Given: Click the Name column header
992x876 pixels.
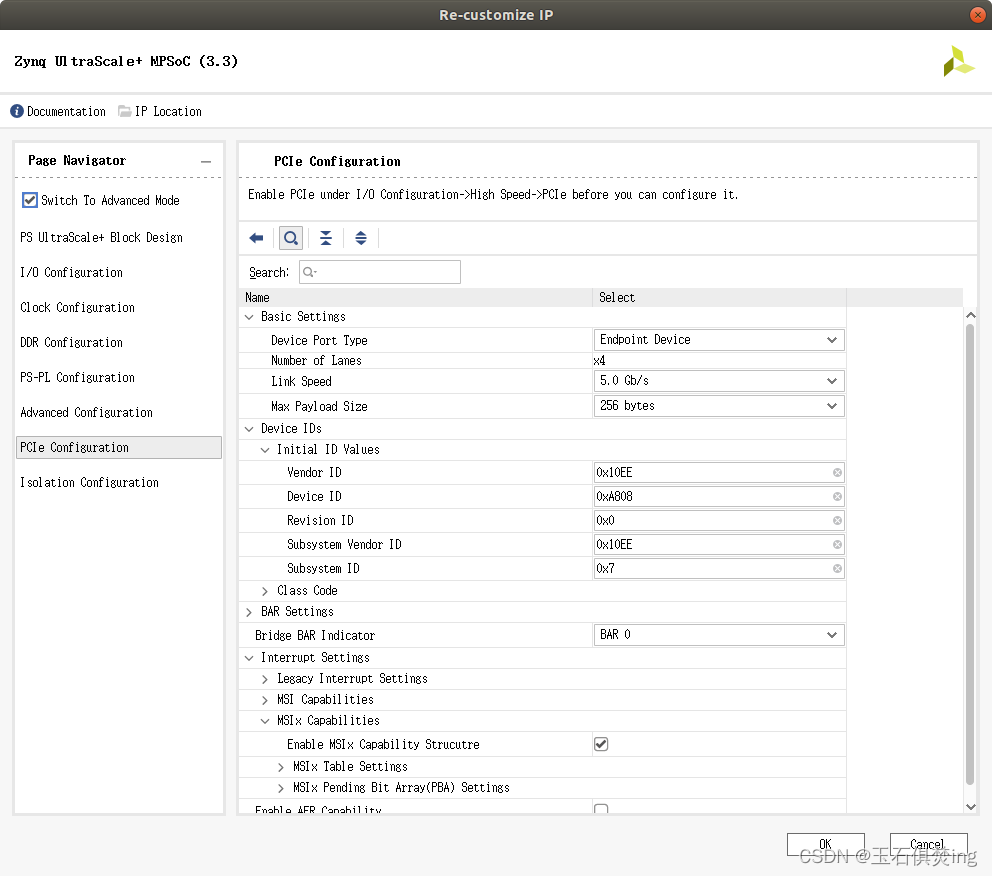Looking at the screenshot, I should (x=416, y=297).
